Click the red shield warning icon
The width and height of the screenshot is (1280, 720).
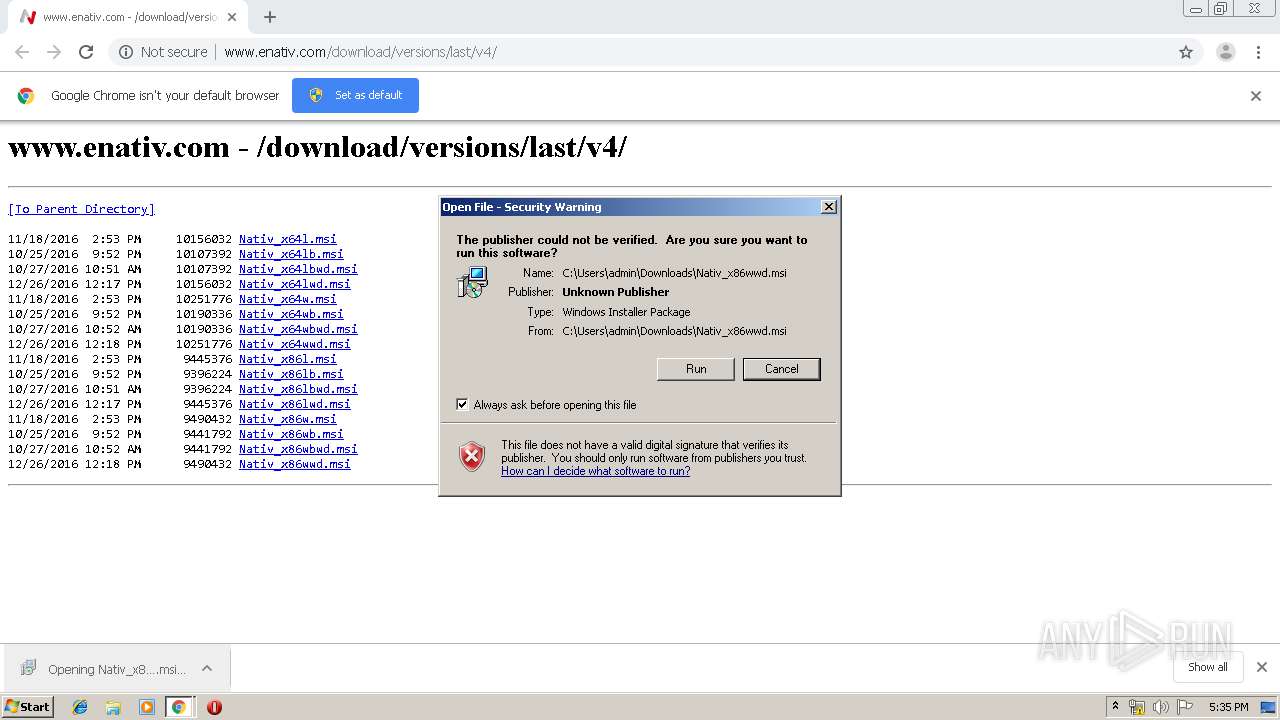point(472,457)
